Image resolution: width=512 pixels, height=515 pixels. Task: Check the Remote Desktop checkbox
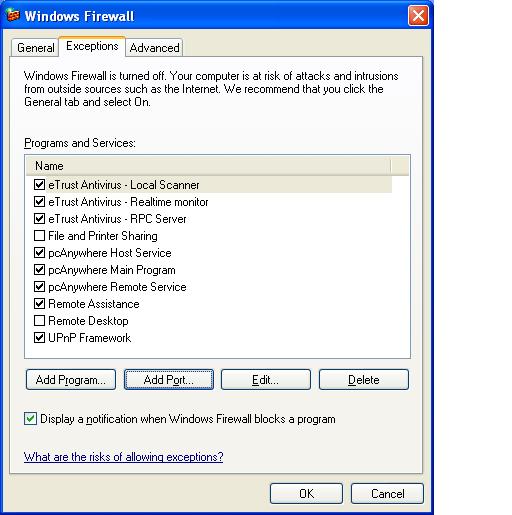[39, 320]
